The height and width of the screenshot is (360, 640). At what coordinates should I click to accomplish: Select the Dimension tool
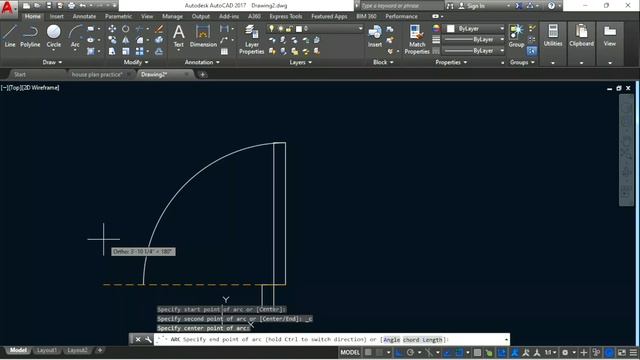[203, 36]
